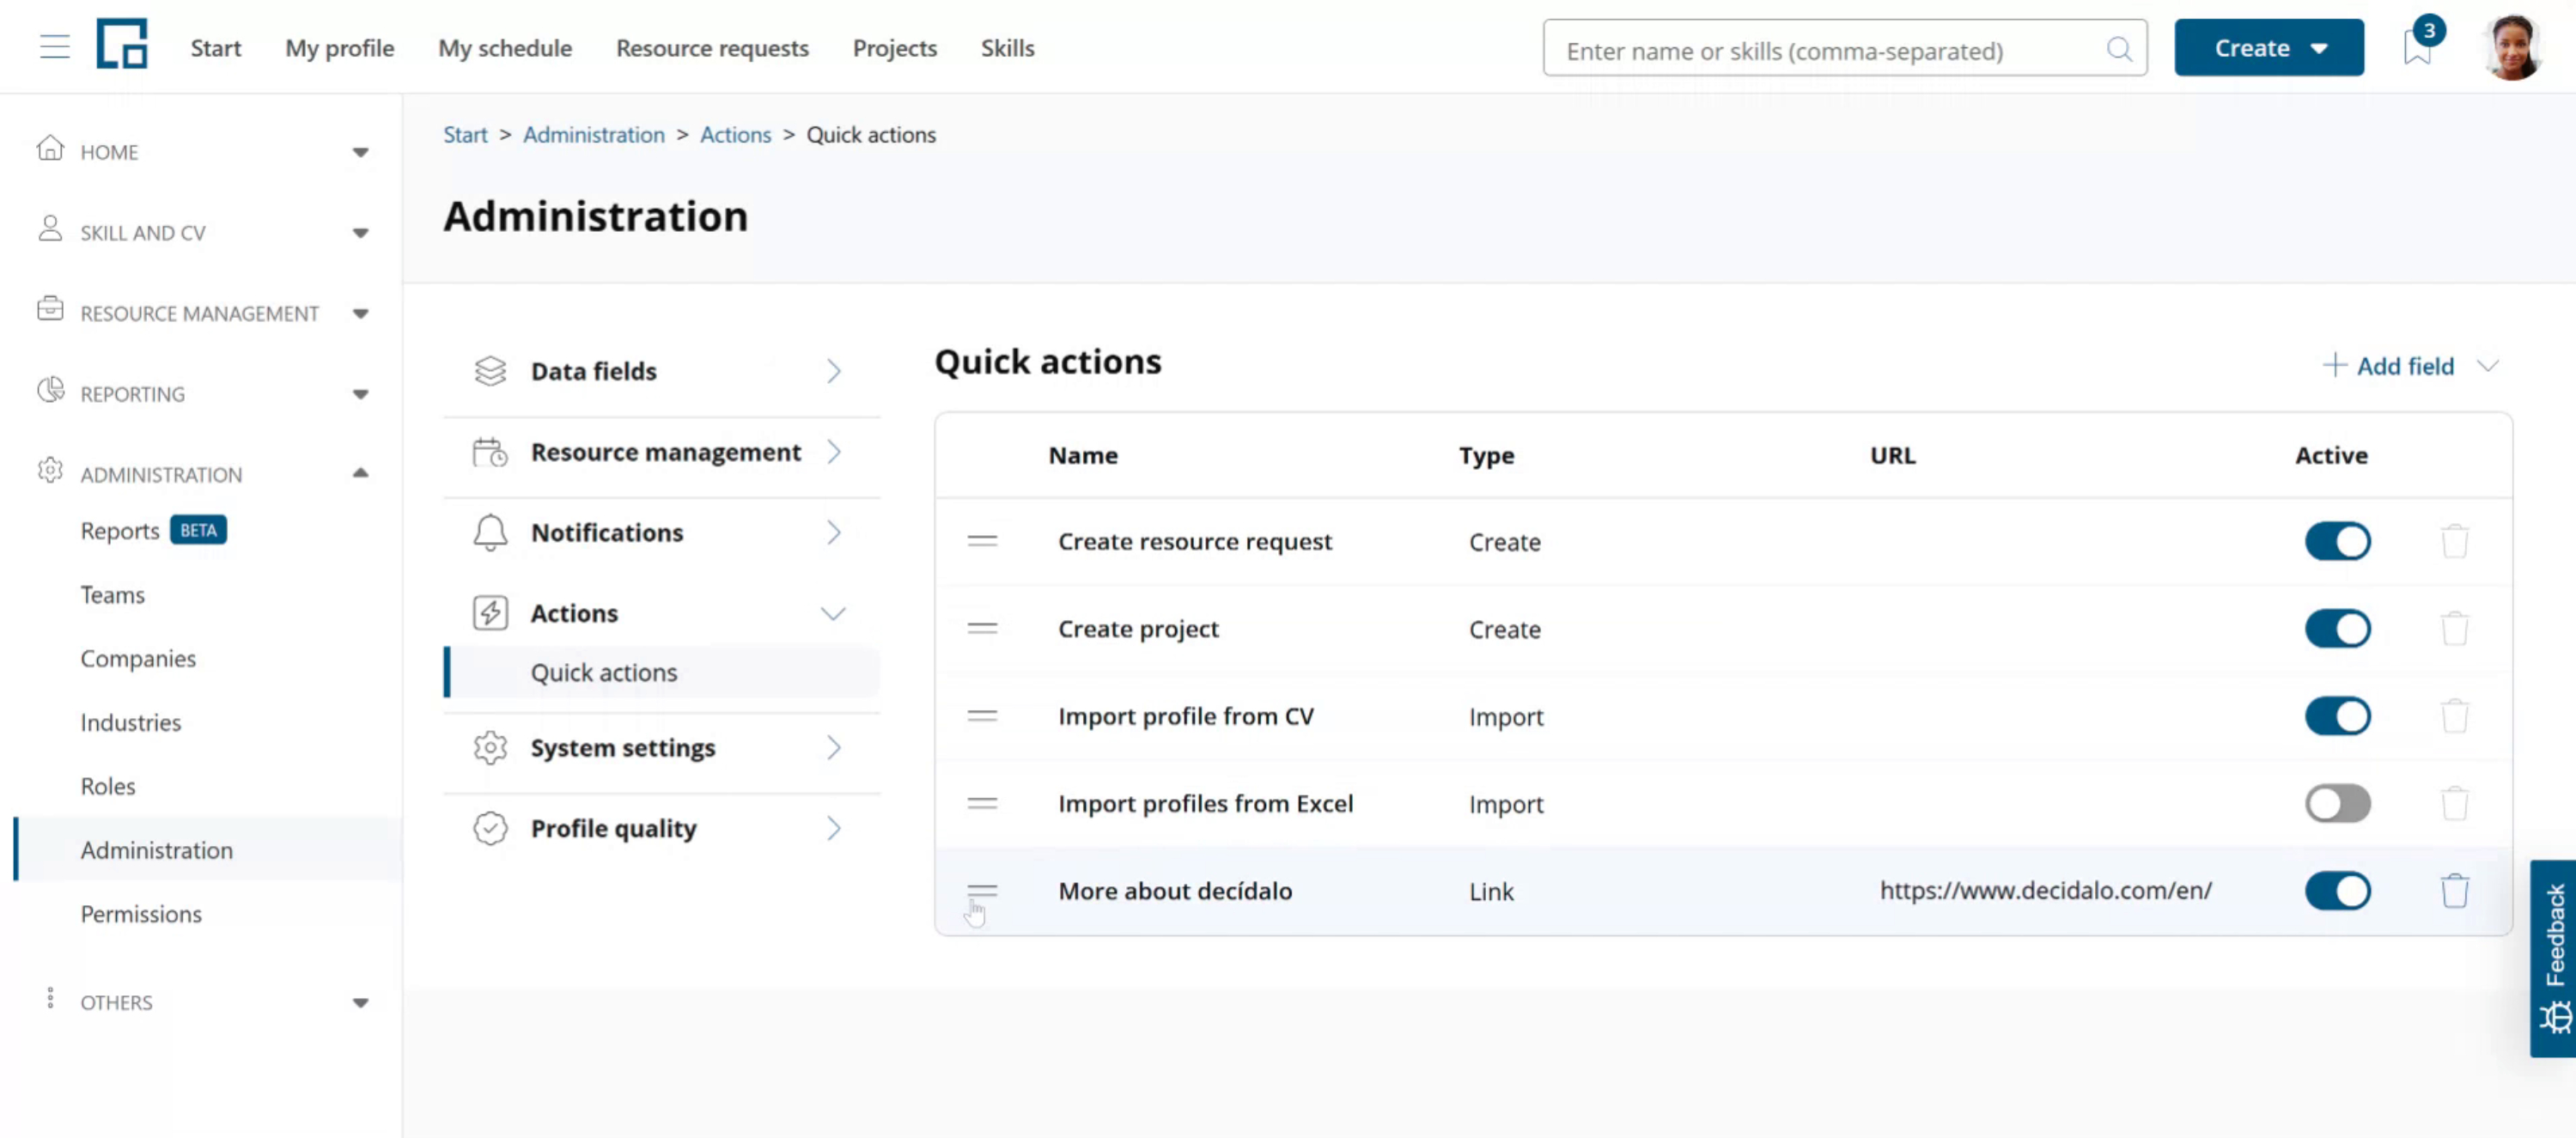Open the Notifications settings category
Screen dimensions: 2576x1138
point(661,532)
